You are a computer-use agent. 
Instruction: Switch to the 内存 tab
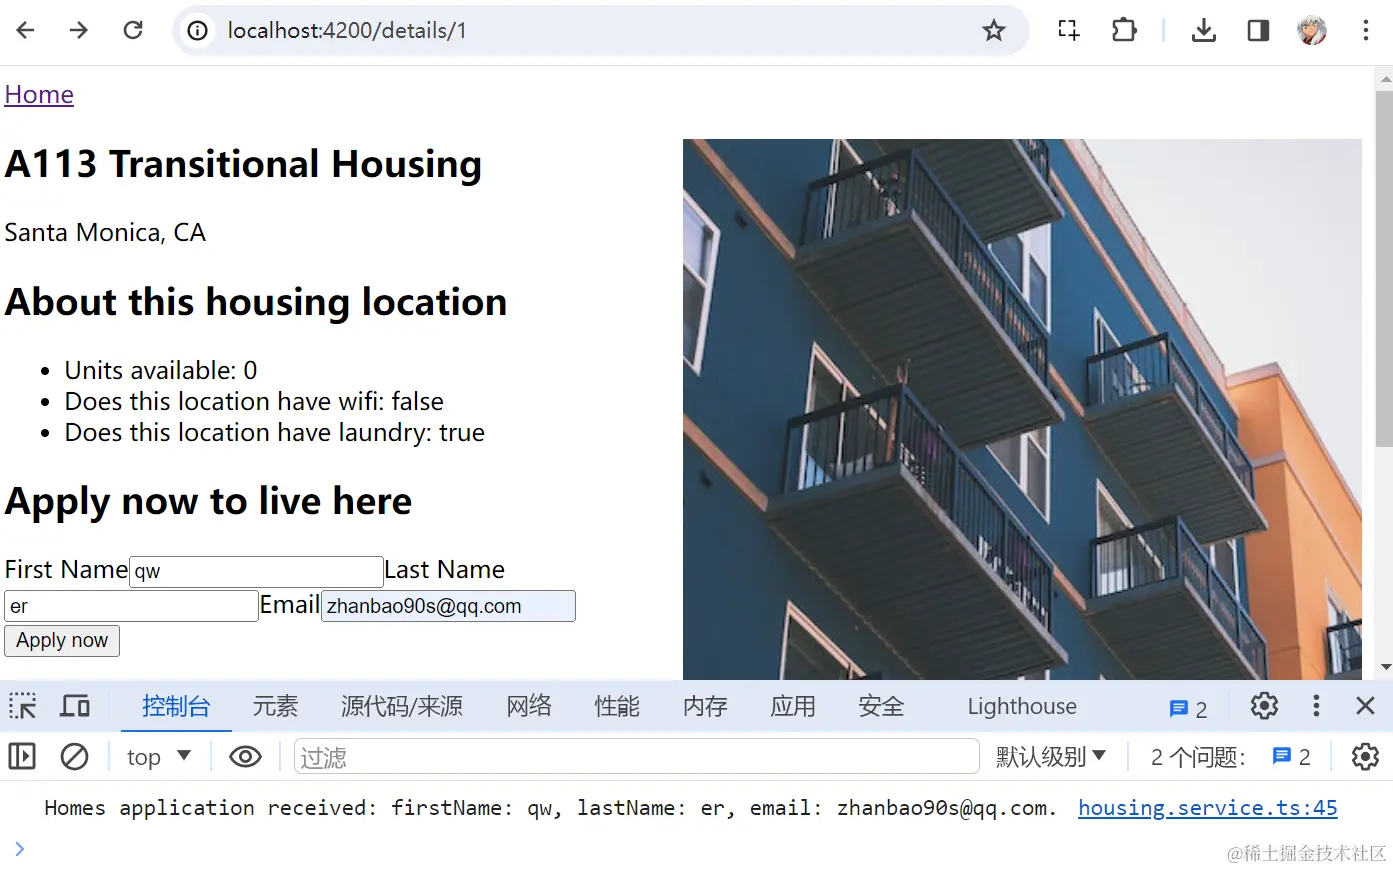(705, 706)
